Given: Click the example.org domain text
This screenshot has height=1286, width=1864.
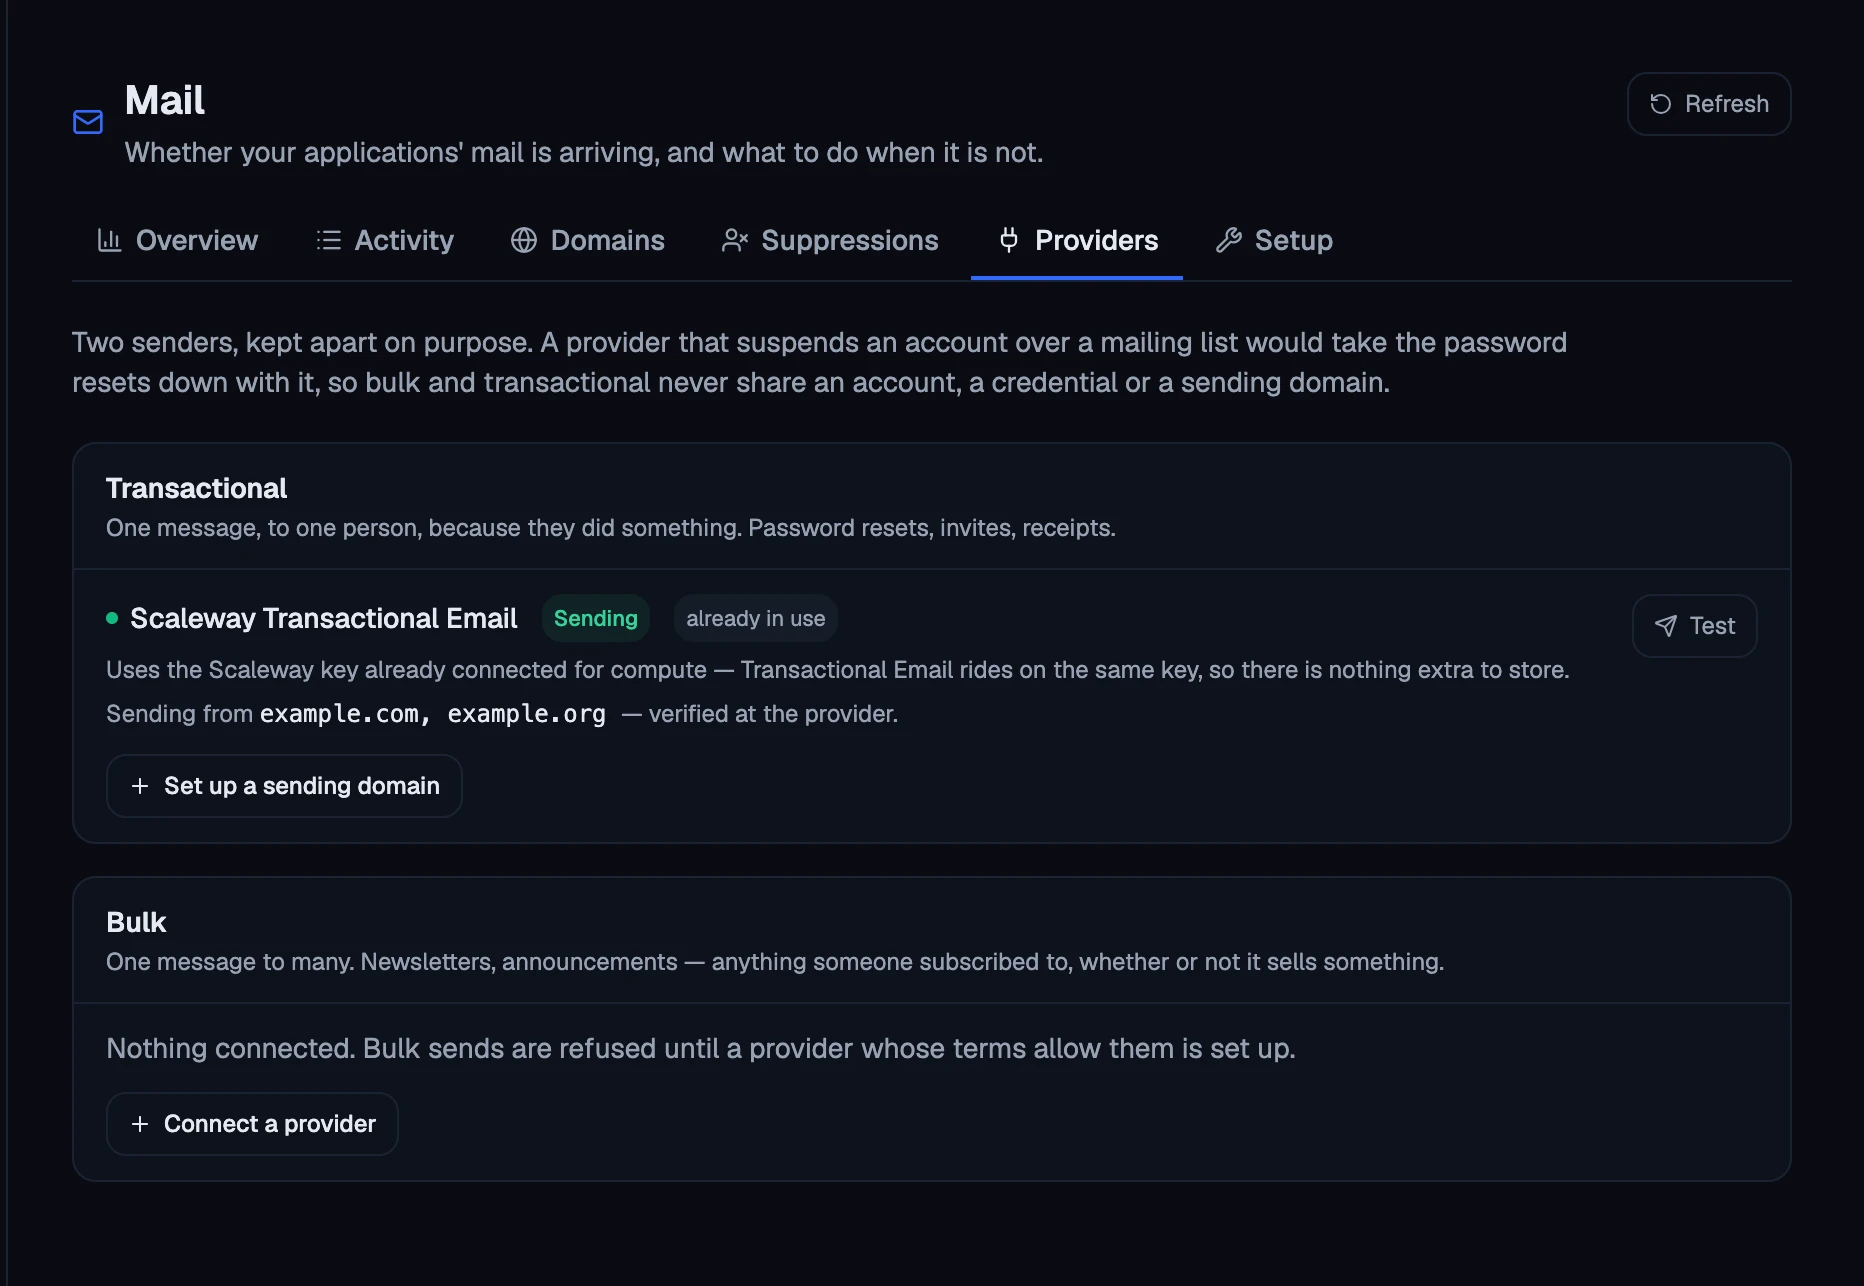Looking at the screenshot, I should click(527, 714).
